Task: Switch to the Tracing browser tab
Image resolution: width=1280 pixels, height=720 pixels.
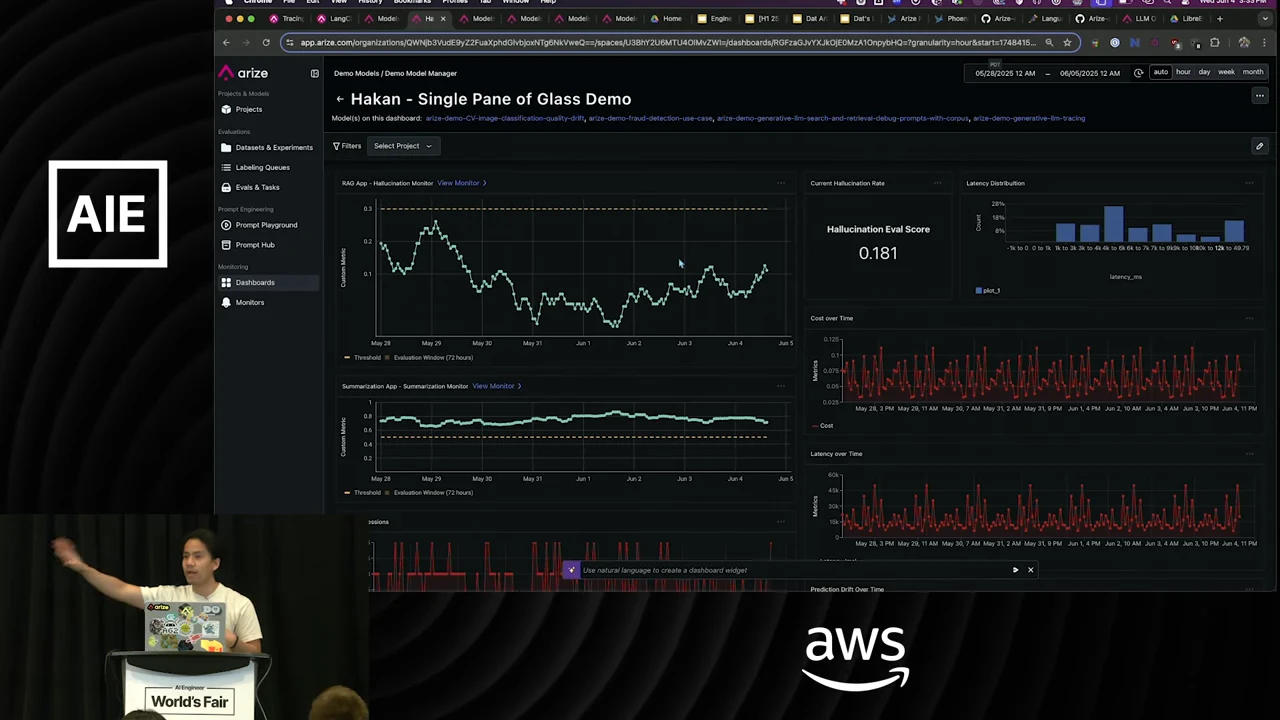Action: (287, 18)
